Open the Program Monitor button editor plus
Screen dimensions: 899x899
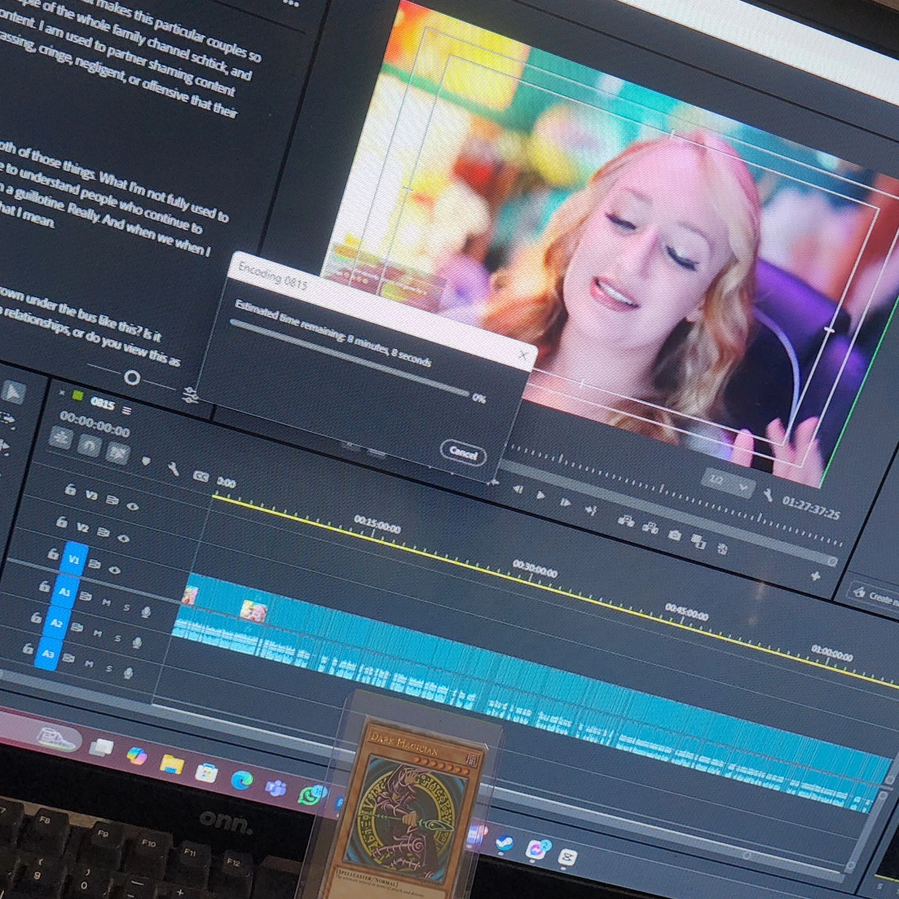815,576
